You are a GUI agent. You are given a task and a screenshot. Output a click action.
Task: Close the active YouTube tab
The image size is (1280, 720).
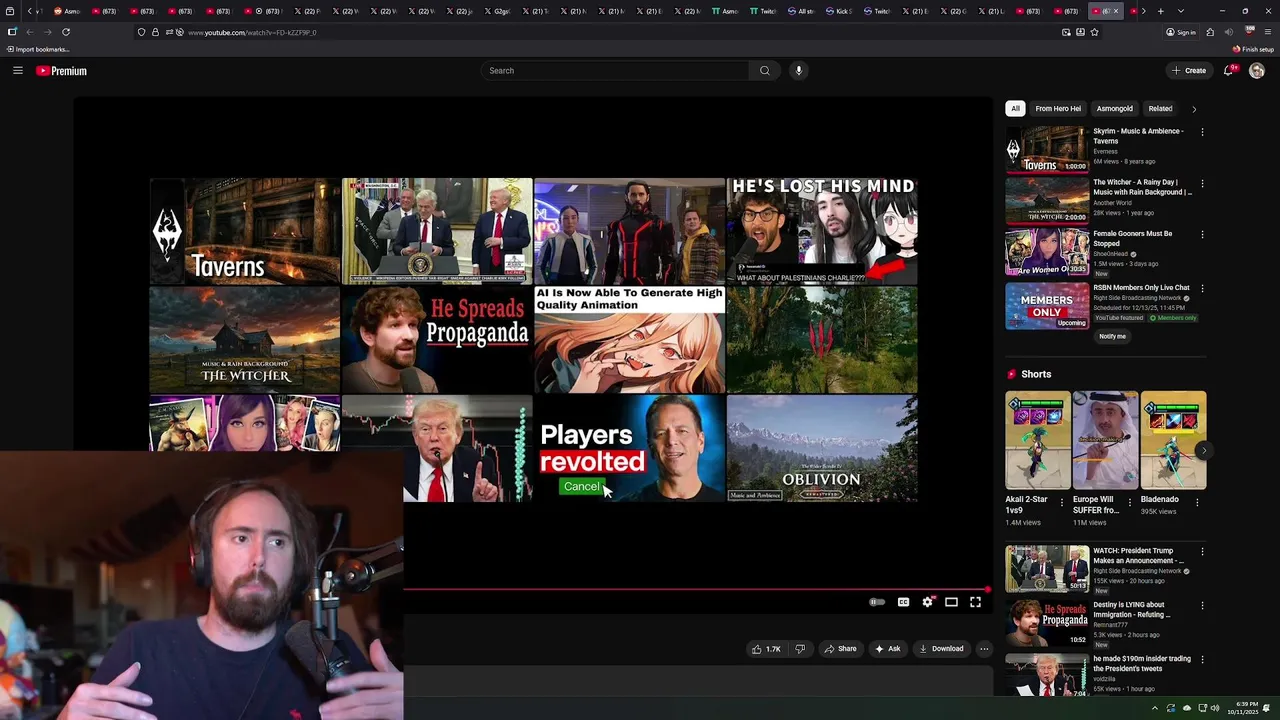(1116, 11)
